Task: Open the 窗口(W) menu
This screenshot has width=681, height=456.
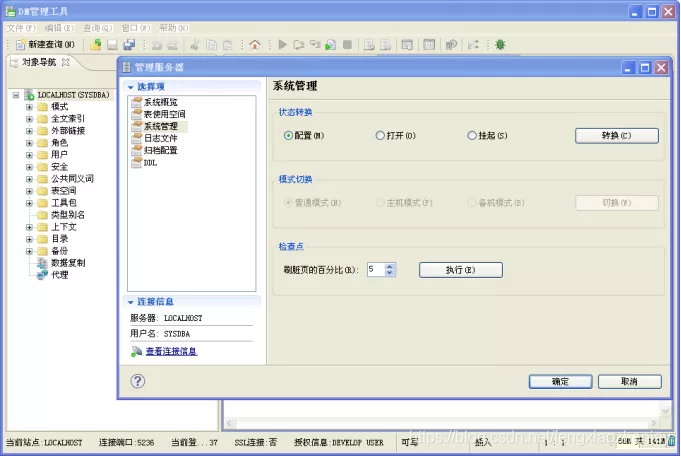Action: [136, 28]
